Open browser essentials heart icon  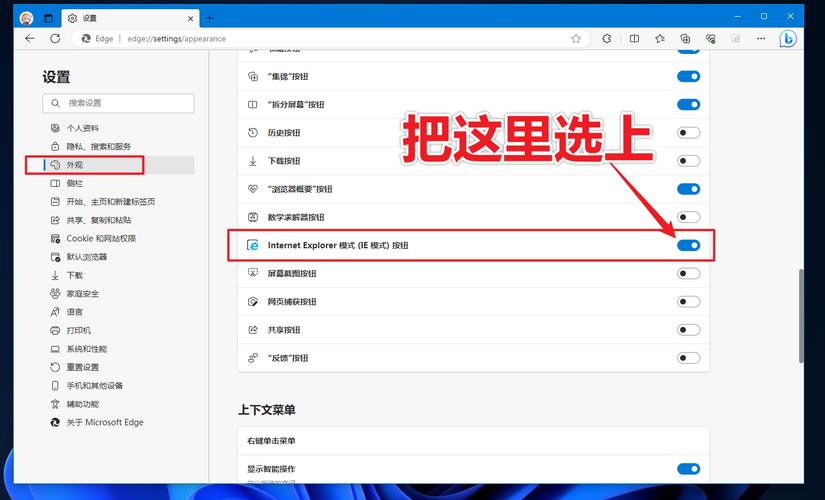coord(711,38)
